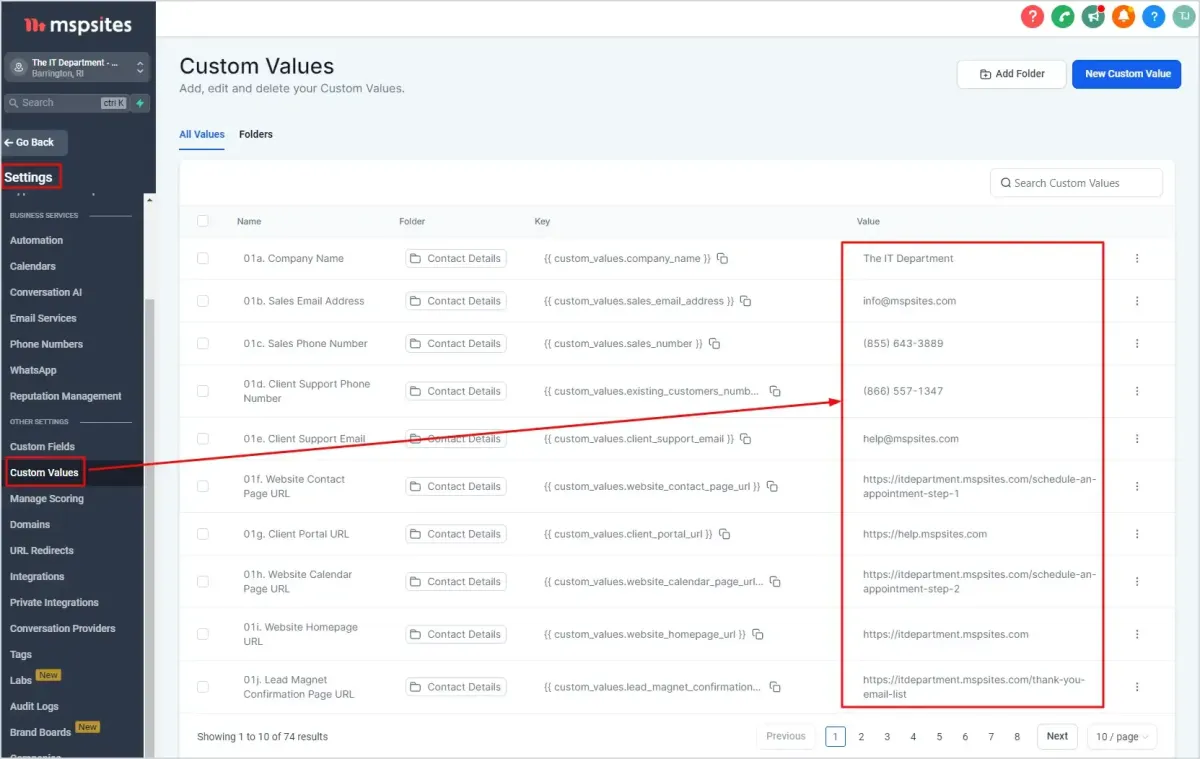This screenshot has width=1200, height=759.
Task: Copy the sales_email_address key icon
Action: click(x=745, y=301)
